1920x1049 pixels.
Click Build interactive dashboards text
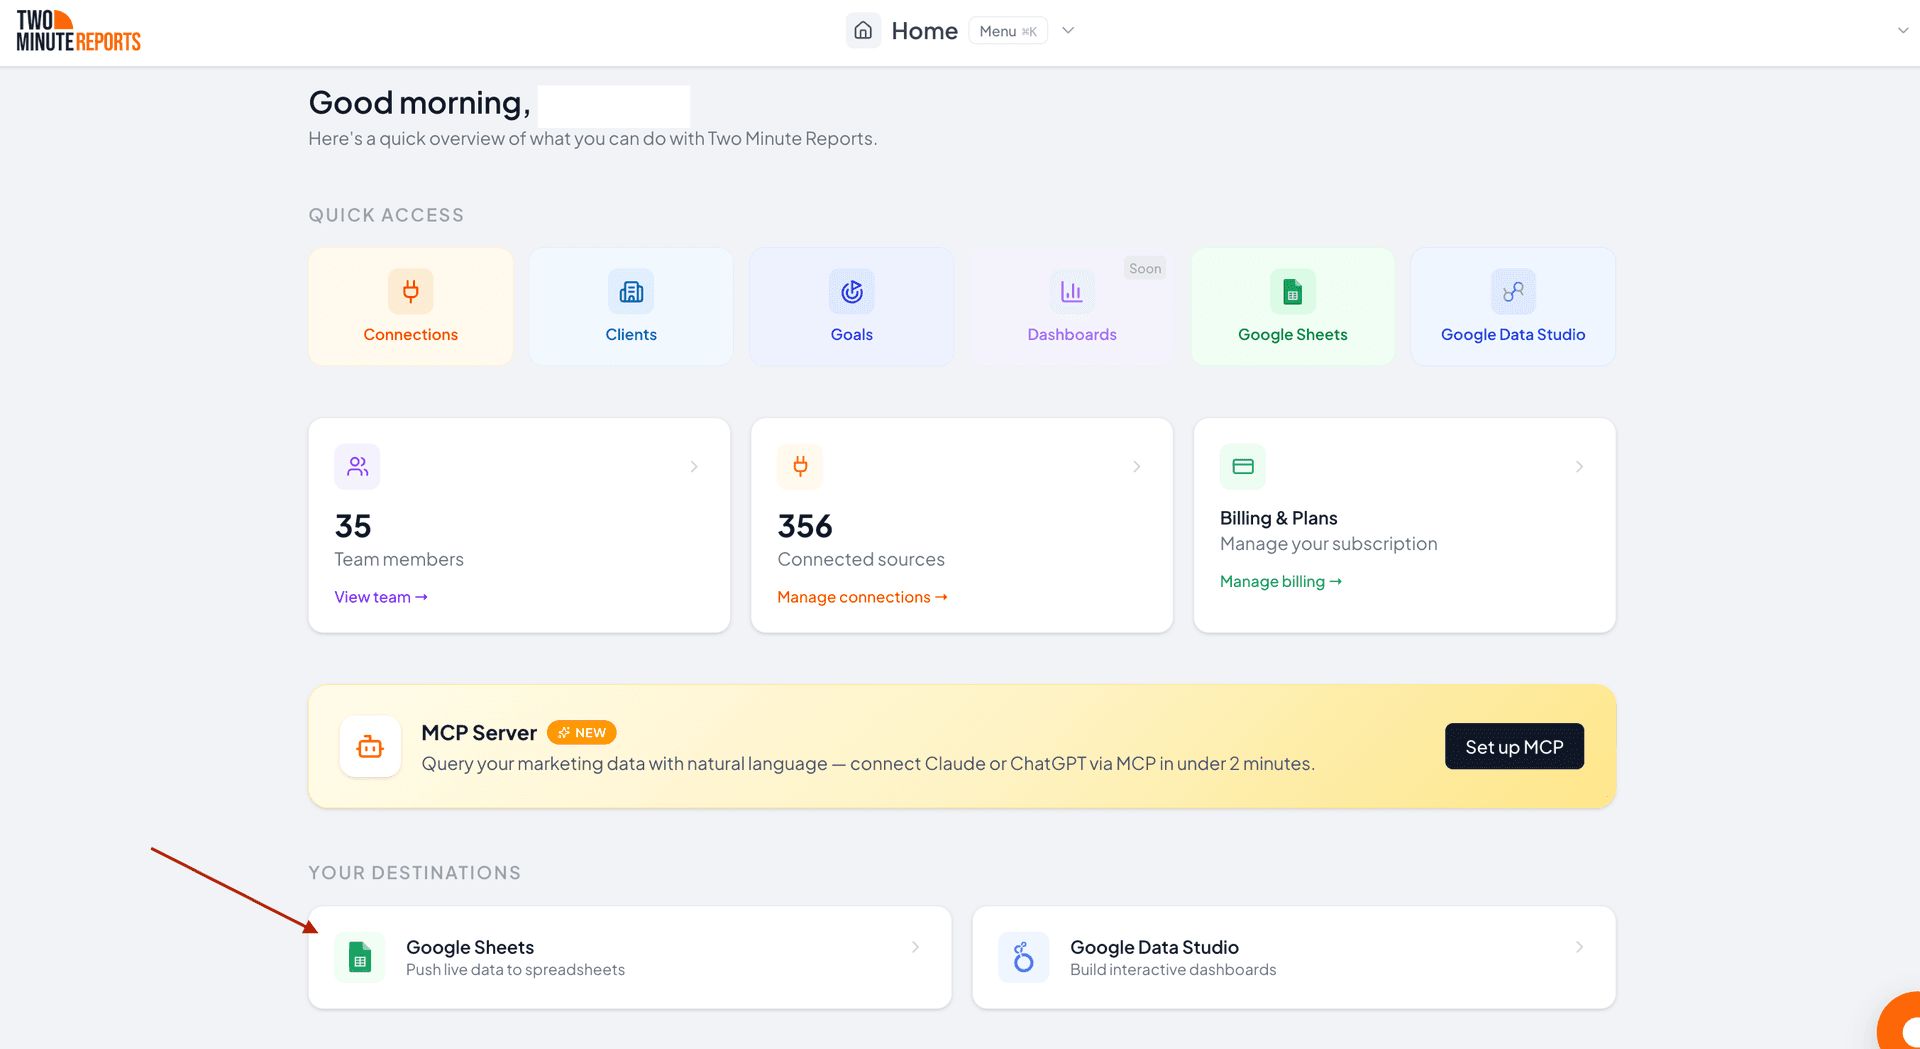point(1173,970)
